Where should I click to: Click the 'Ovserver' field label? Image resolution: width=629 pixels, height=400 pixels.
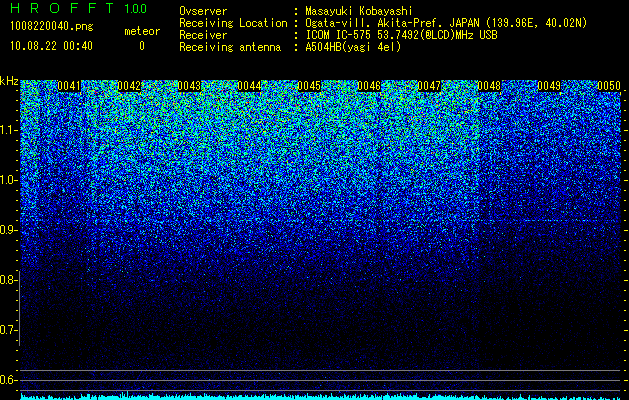coord(203,11)
